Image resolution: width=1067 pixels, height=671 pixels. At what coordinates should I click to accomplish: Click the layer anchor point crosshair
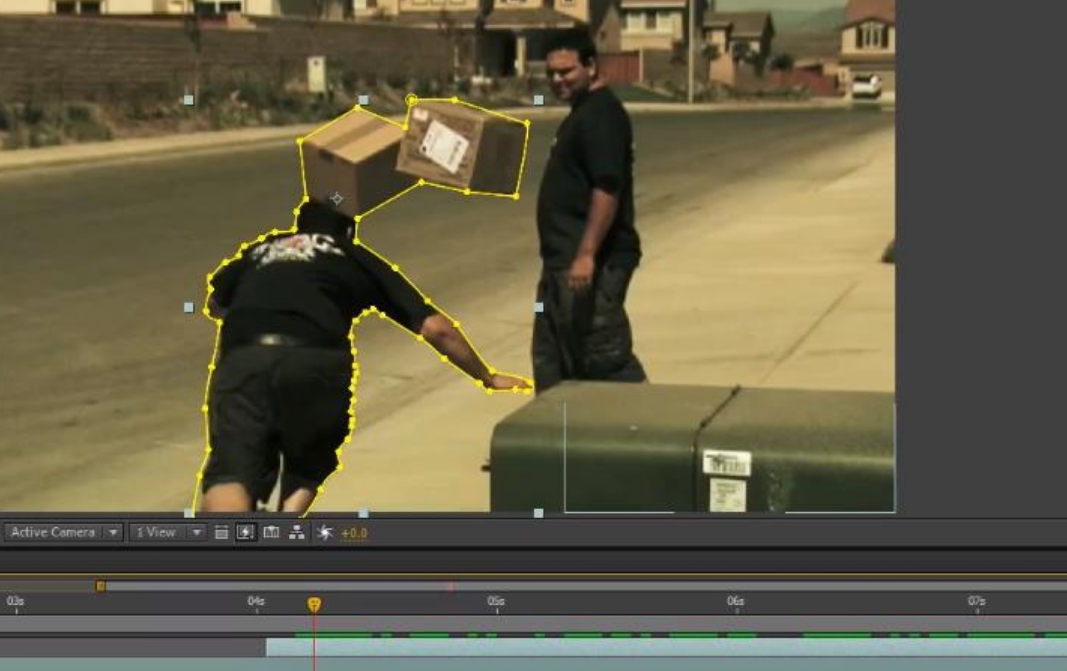337,199
